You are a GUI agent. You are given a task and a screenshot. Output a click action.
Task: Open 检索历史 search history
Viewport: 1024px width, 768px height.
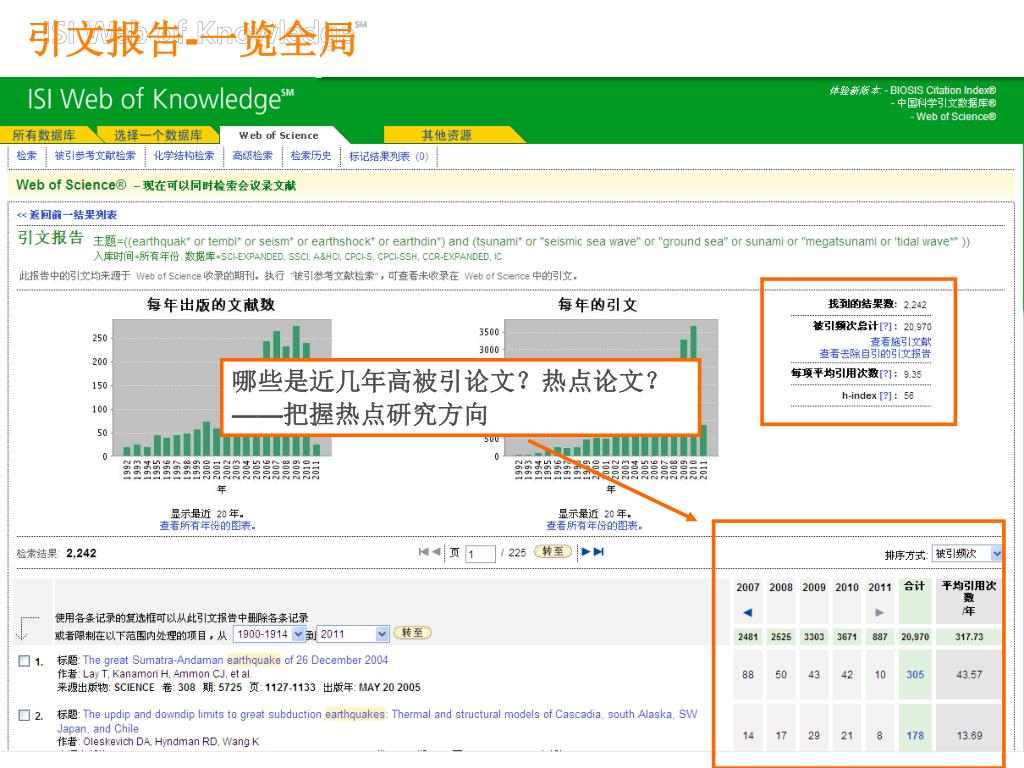pyautogui.click(x=311, y=155)
